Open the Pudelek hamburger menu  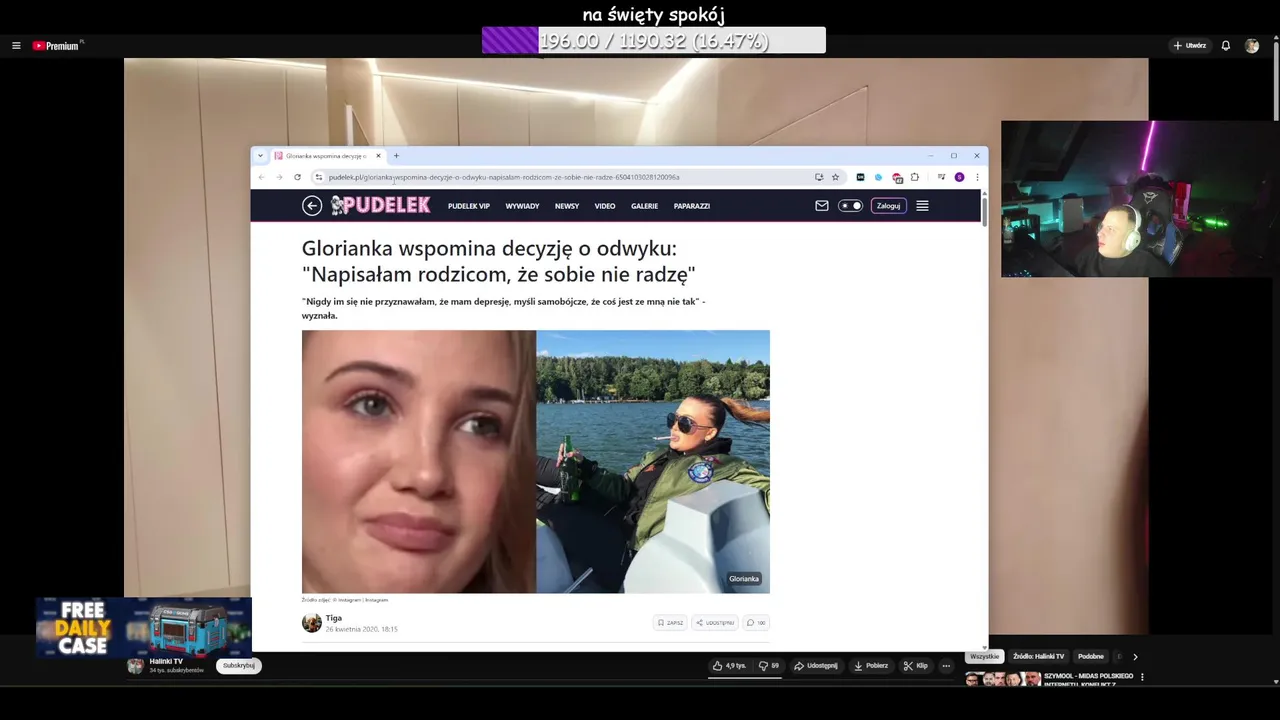[922, 206]
